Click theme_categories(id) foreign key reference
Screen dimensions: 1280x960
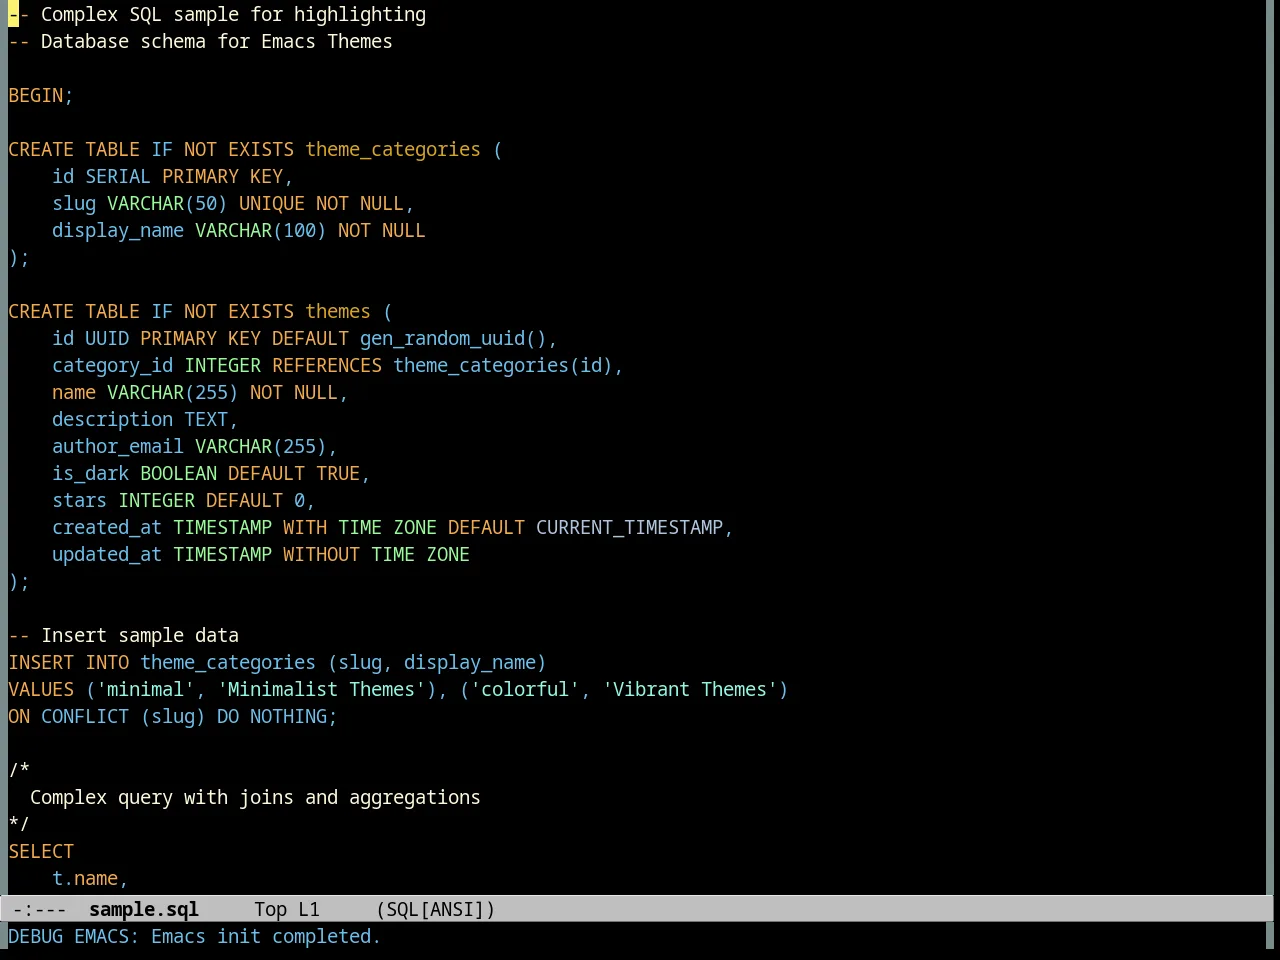(503, 365)
